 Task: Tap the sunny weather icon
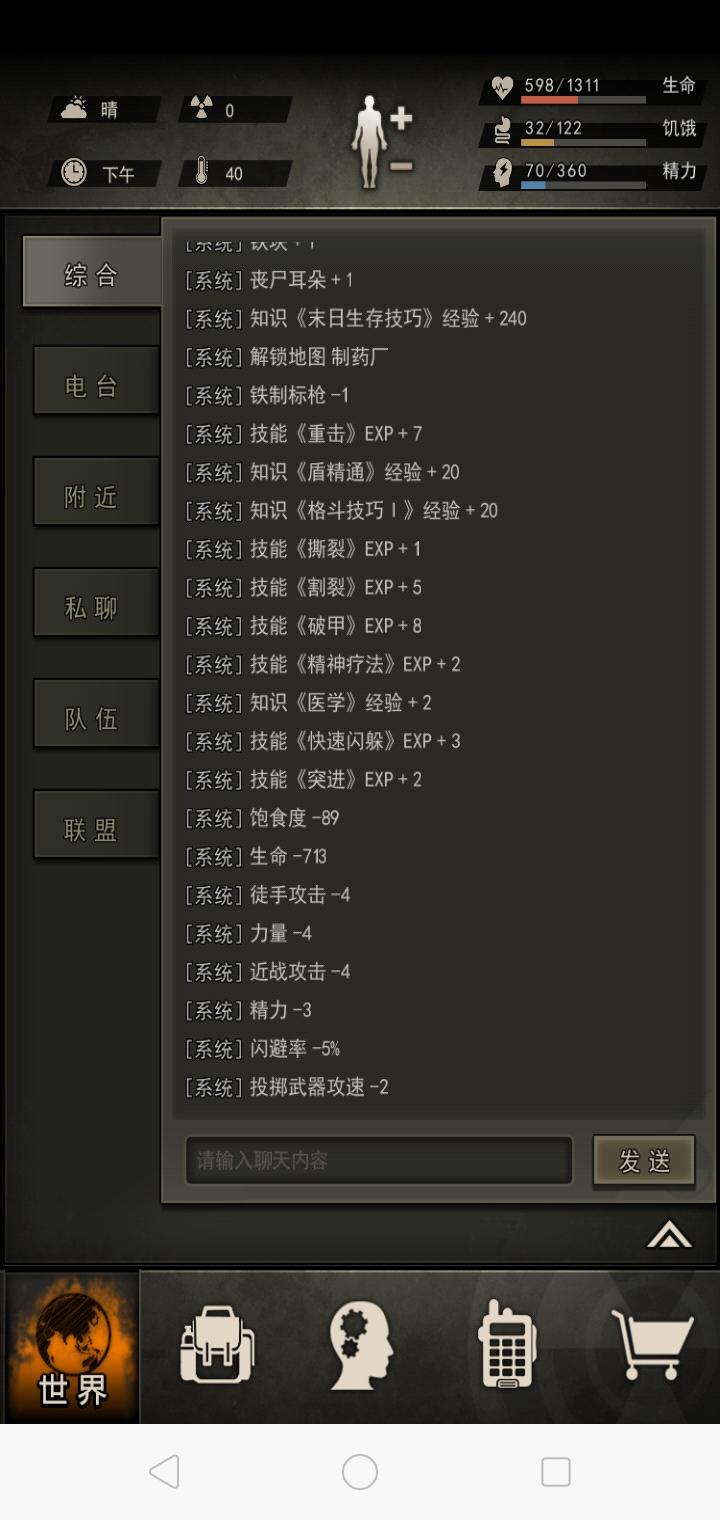coord(74,109)
